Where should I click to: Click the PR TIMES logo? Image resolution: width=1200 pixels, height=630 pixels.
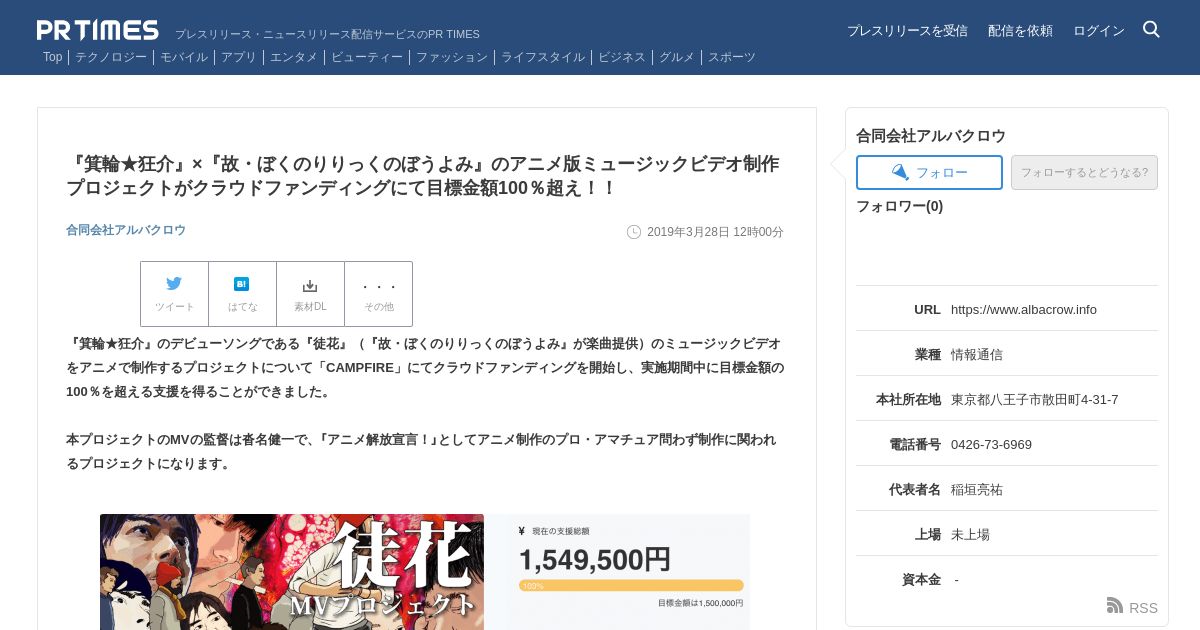coord(98,30)
